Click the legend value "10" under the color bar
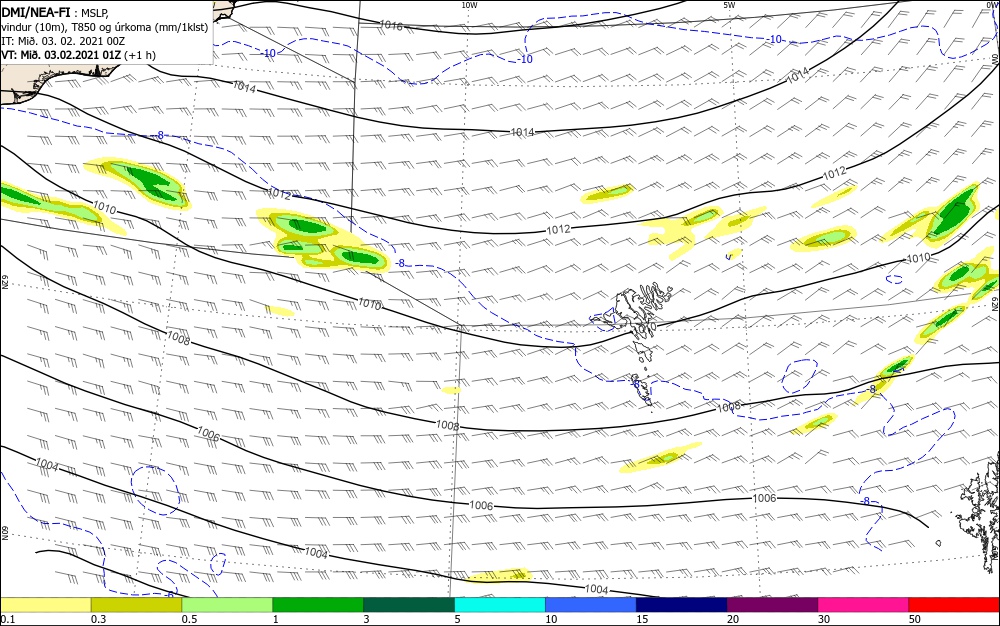This screenshot has width=1000, height=626. click(551, 619)
